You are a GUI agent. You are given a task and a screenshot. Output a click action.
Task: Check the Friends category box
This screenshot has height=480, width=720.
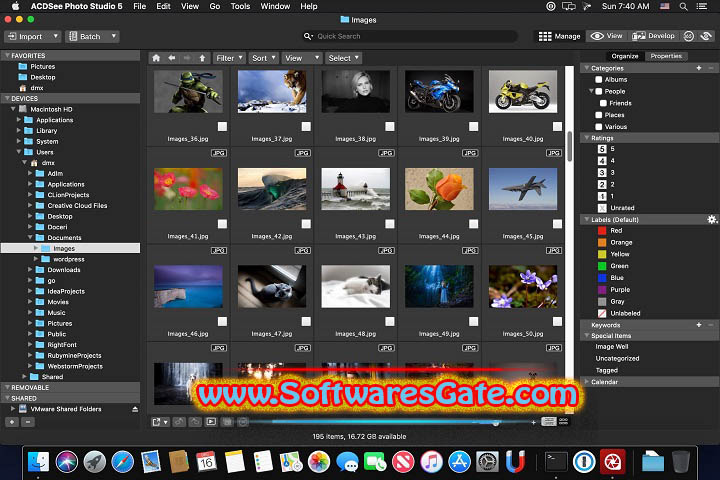pos(603,103)
